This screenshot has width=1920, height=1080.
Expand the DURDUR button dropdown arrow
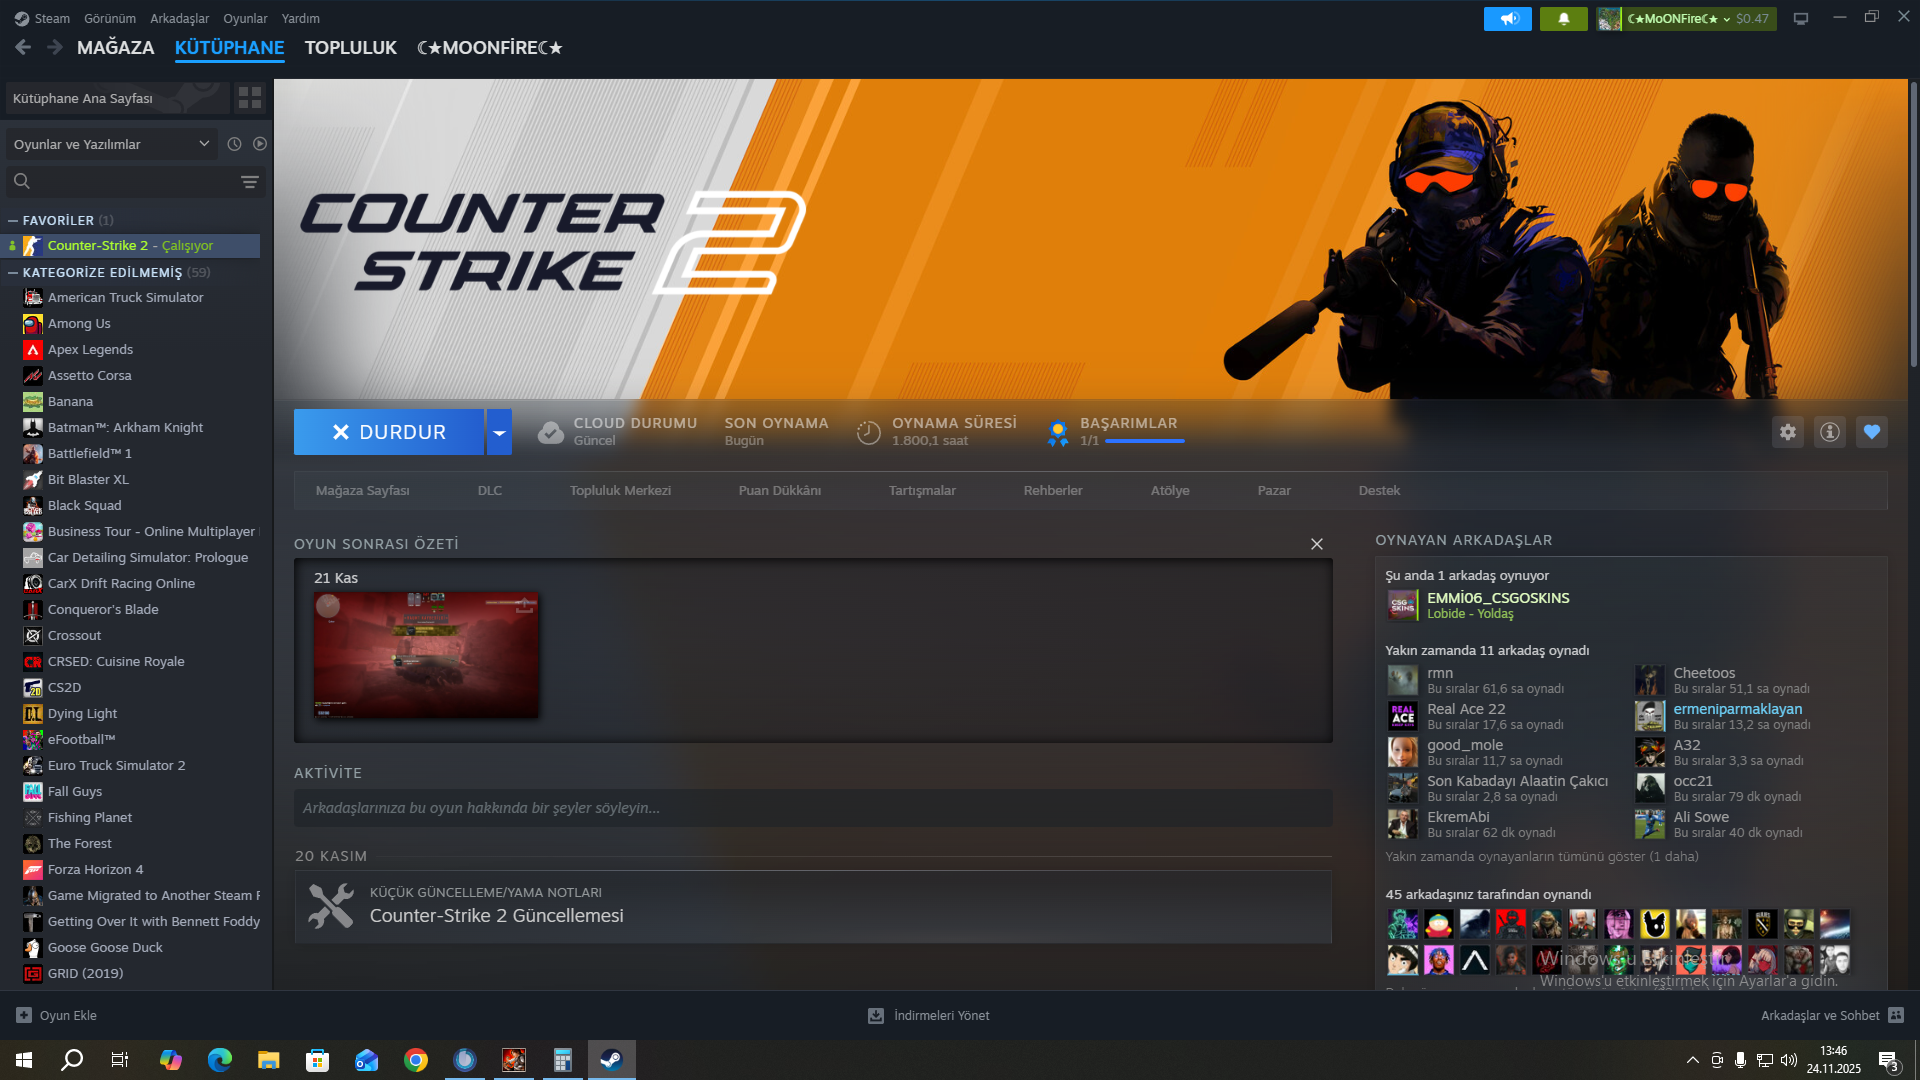click(x=499, y=432)
